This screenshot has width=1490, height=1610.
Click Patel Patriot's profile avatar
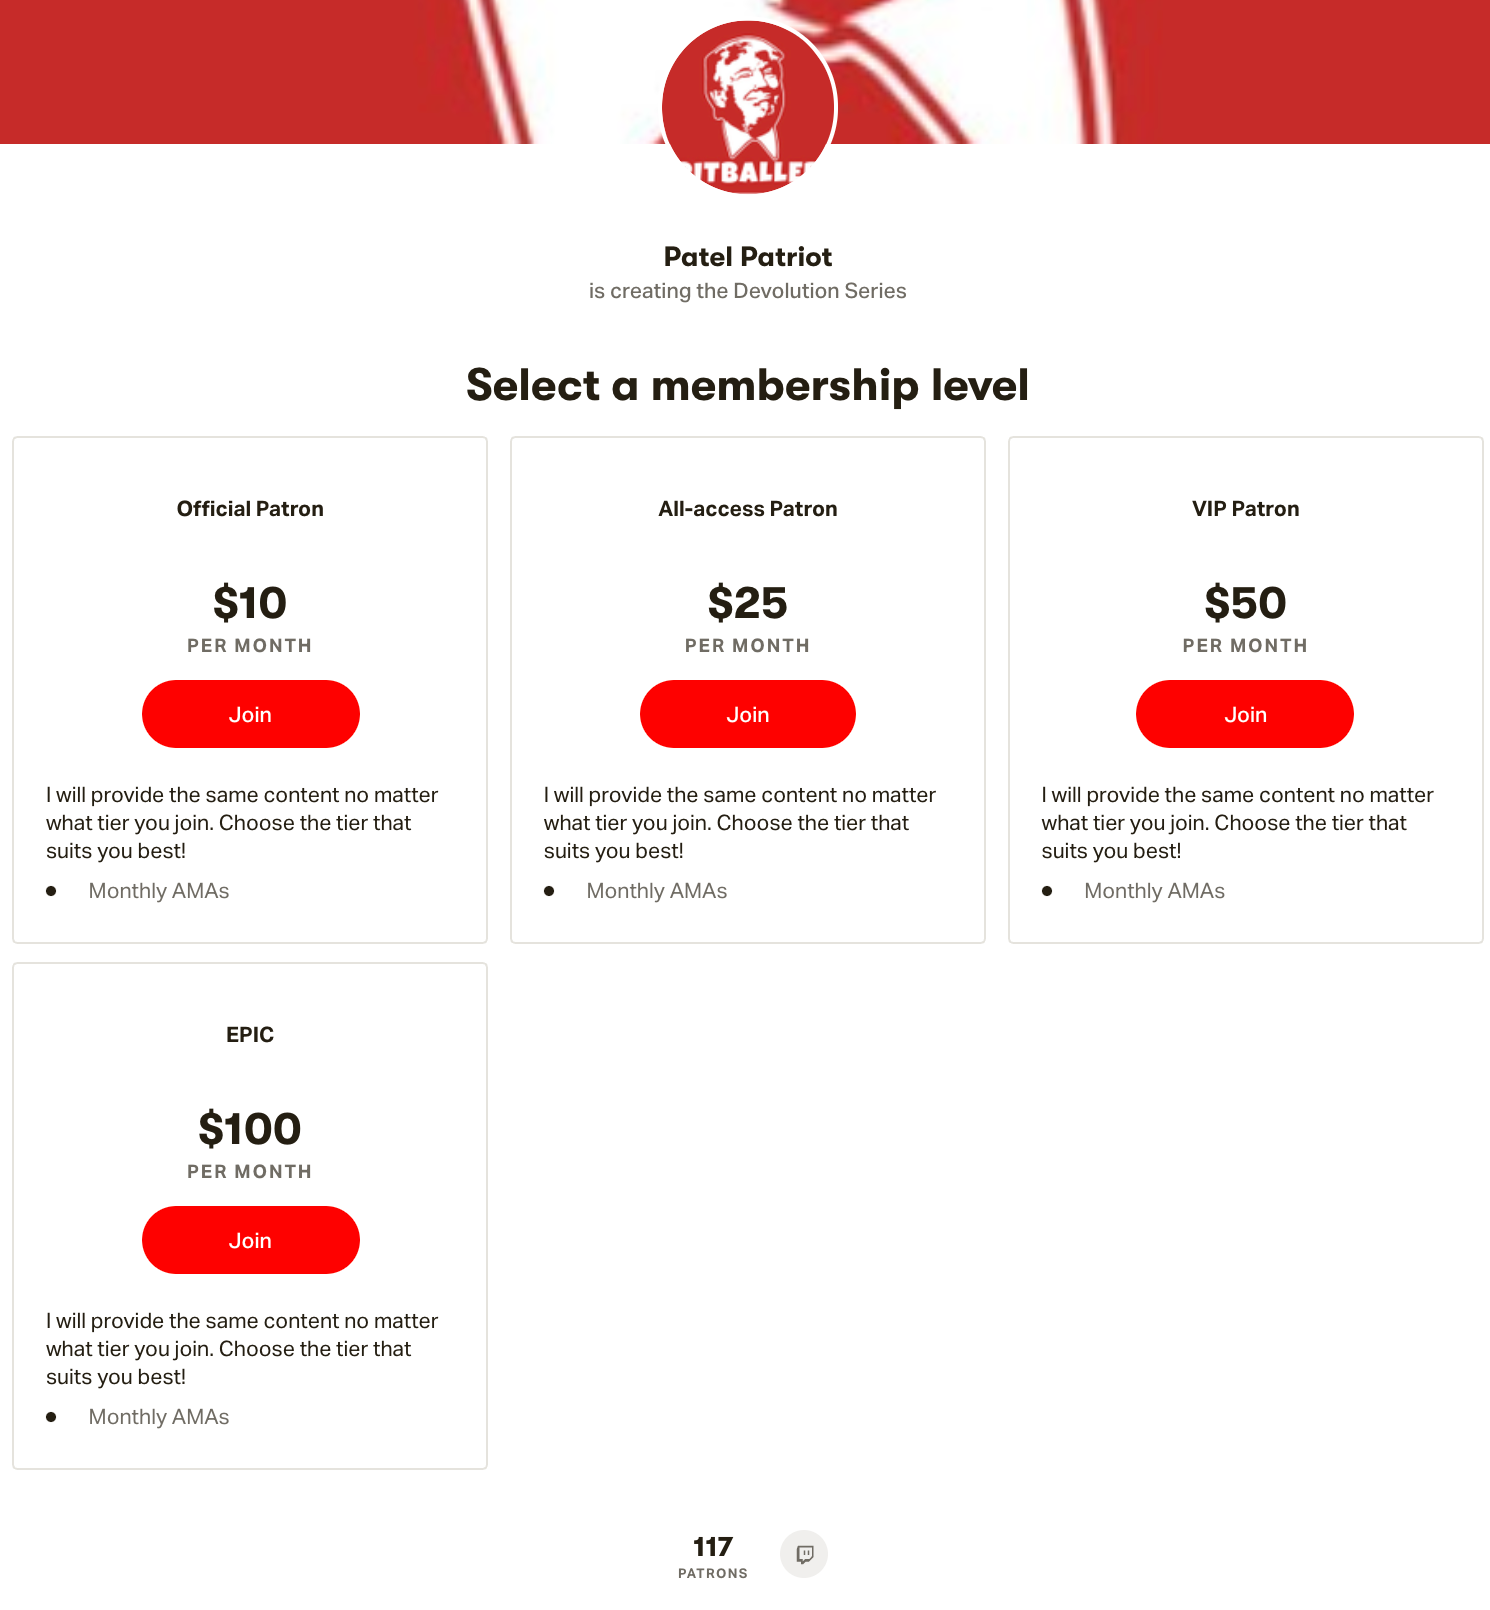pyautogui.click(x=749, y=107)
